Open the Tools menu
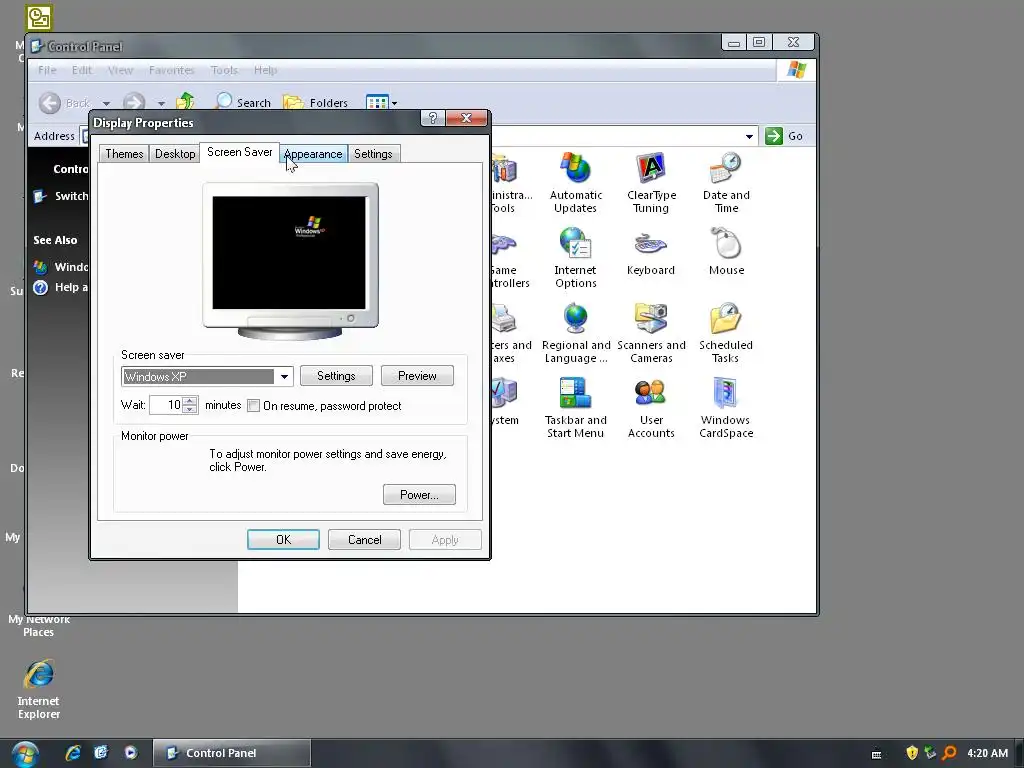1024x768 pixels. pyautogui.click(x=224, y=70)
